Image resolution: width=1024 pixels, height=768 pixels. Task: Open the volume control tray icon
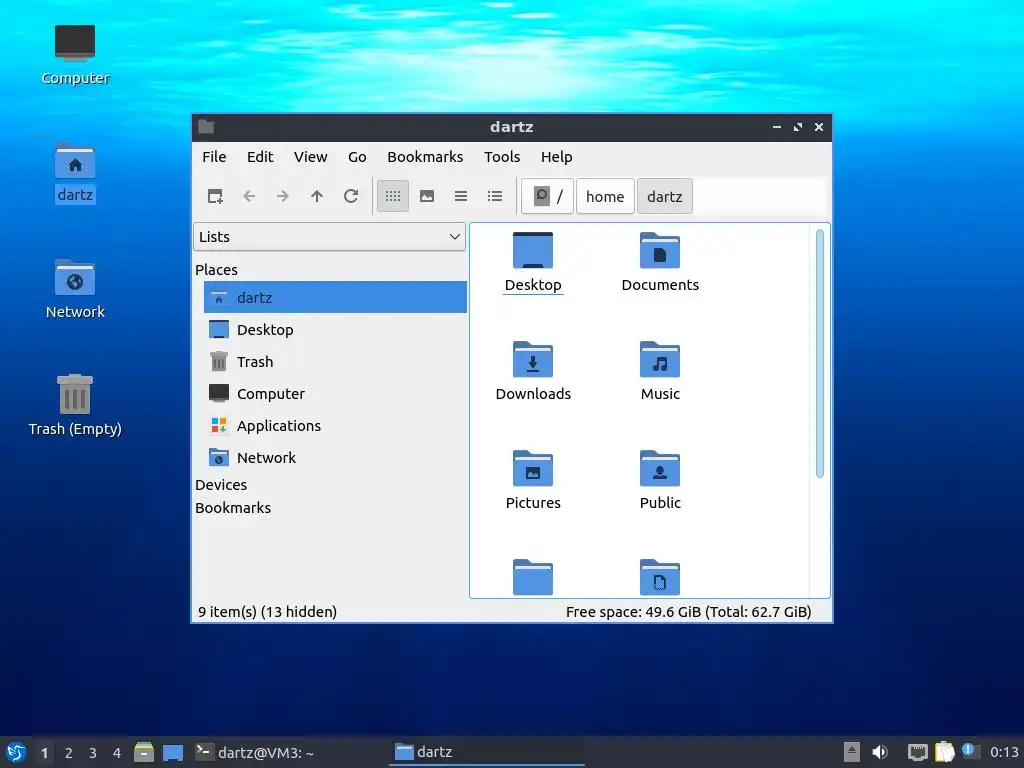point(880,752)
